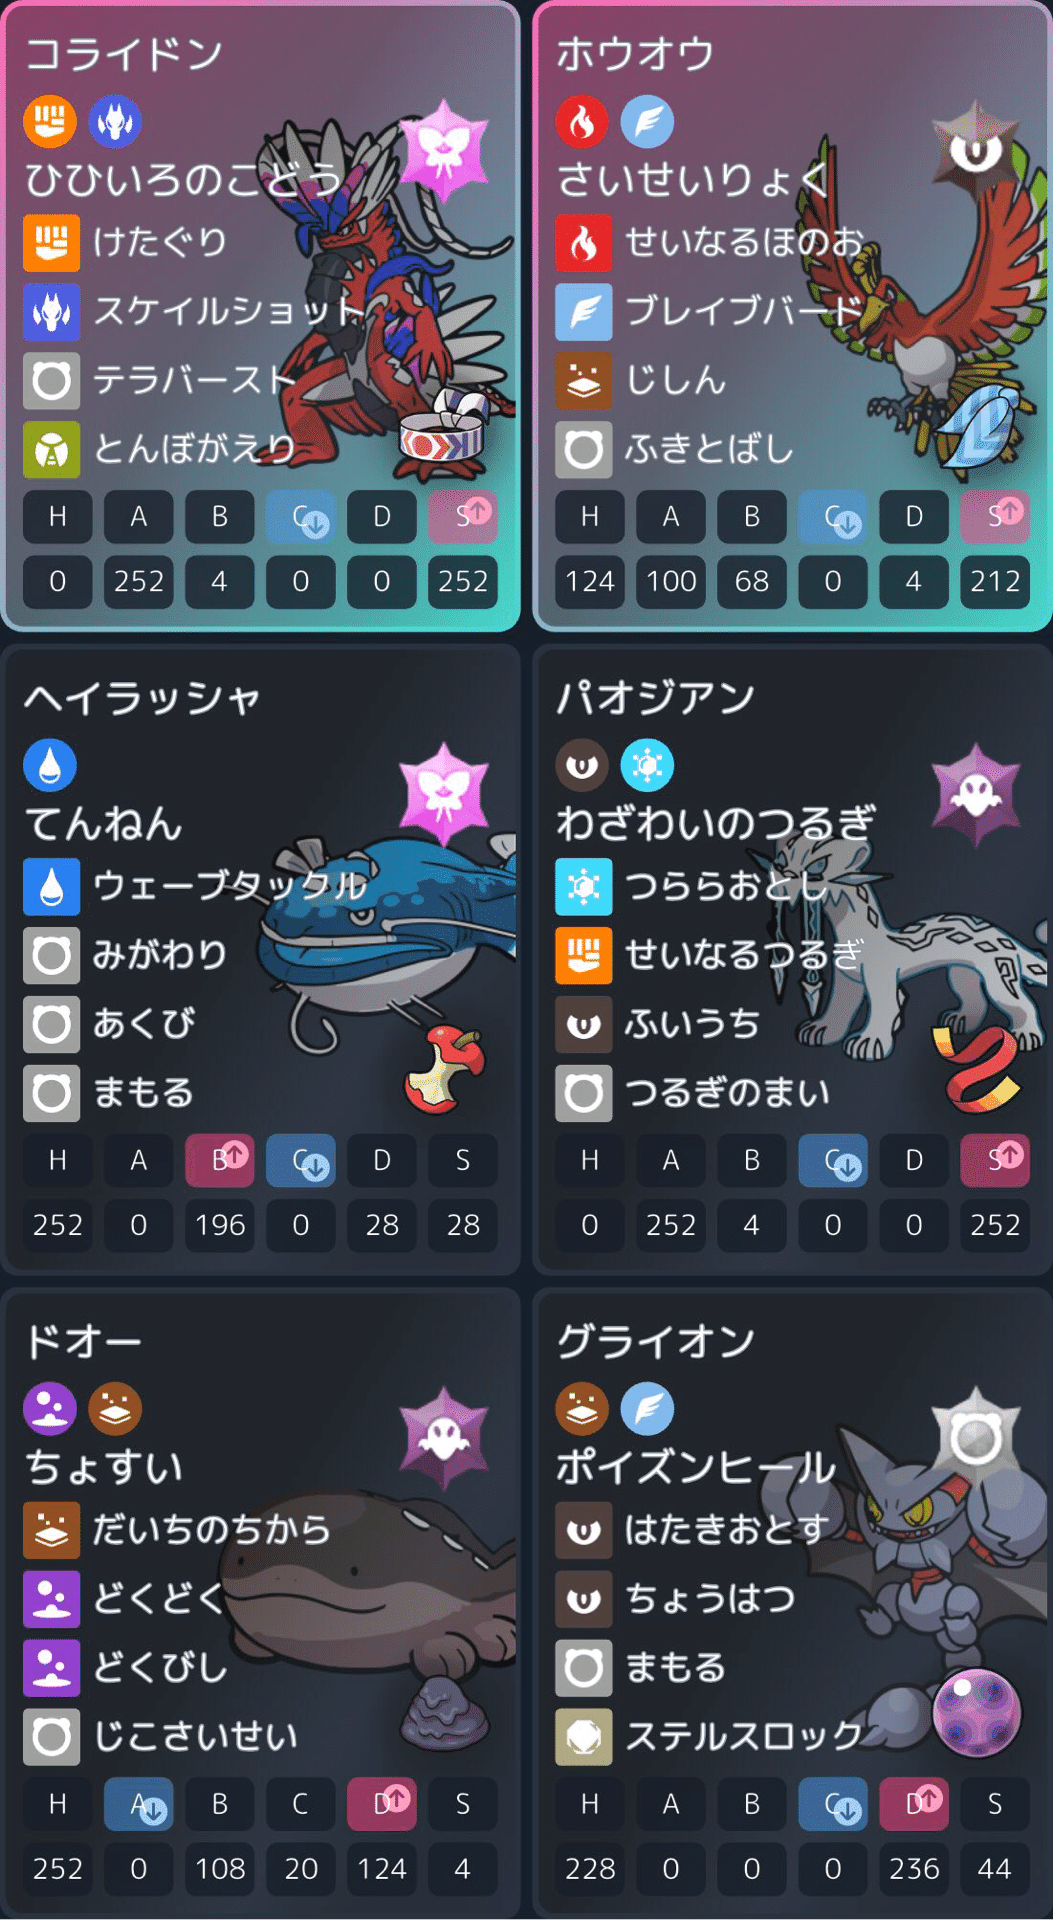Open the ホウオウ team card title
Viewport: 1053px width, 1920px height.
(x=636, y=54)
